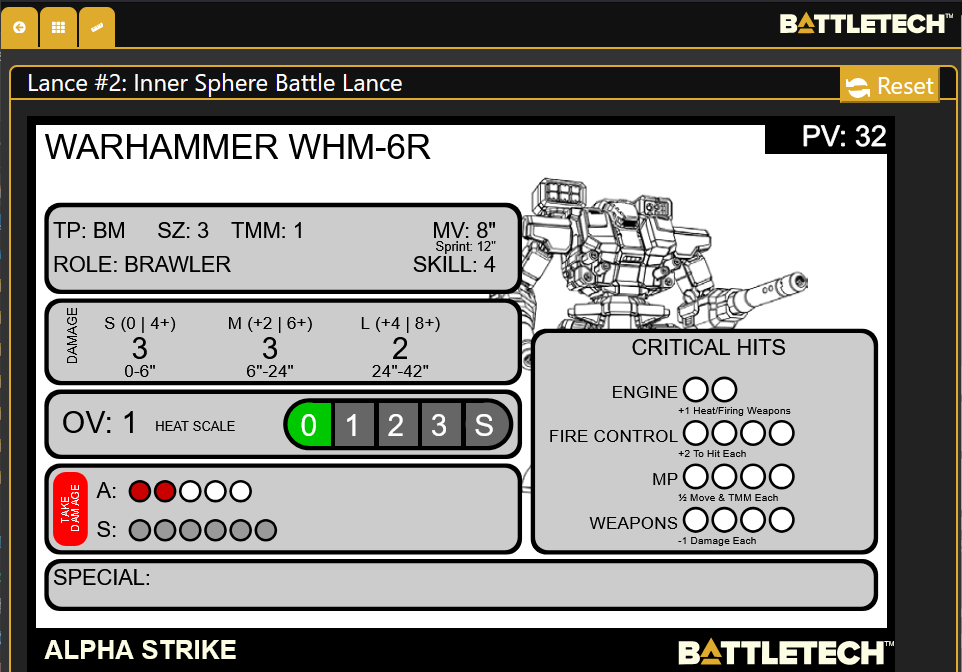Toggle the sixth structure pip in row S
This screenshot has width=962, height=672.
tap(266, 530)
